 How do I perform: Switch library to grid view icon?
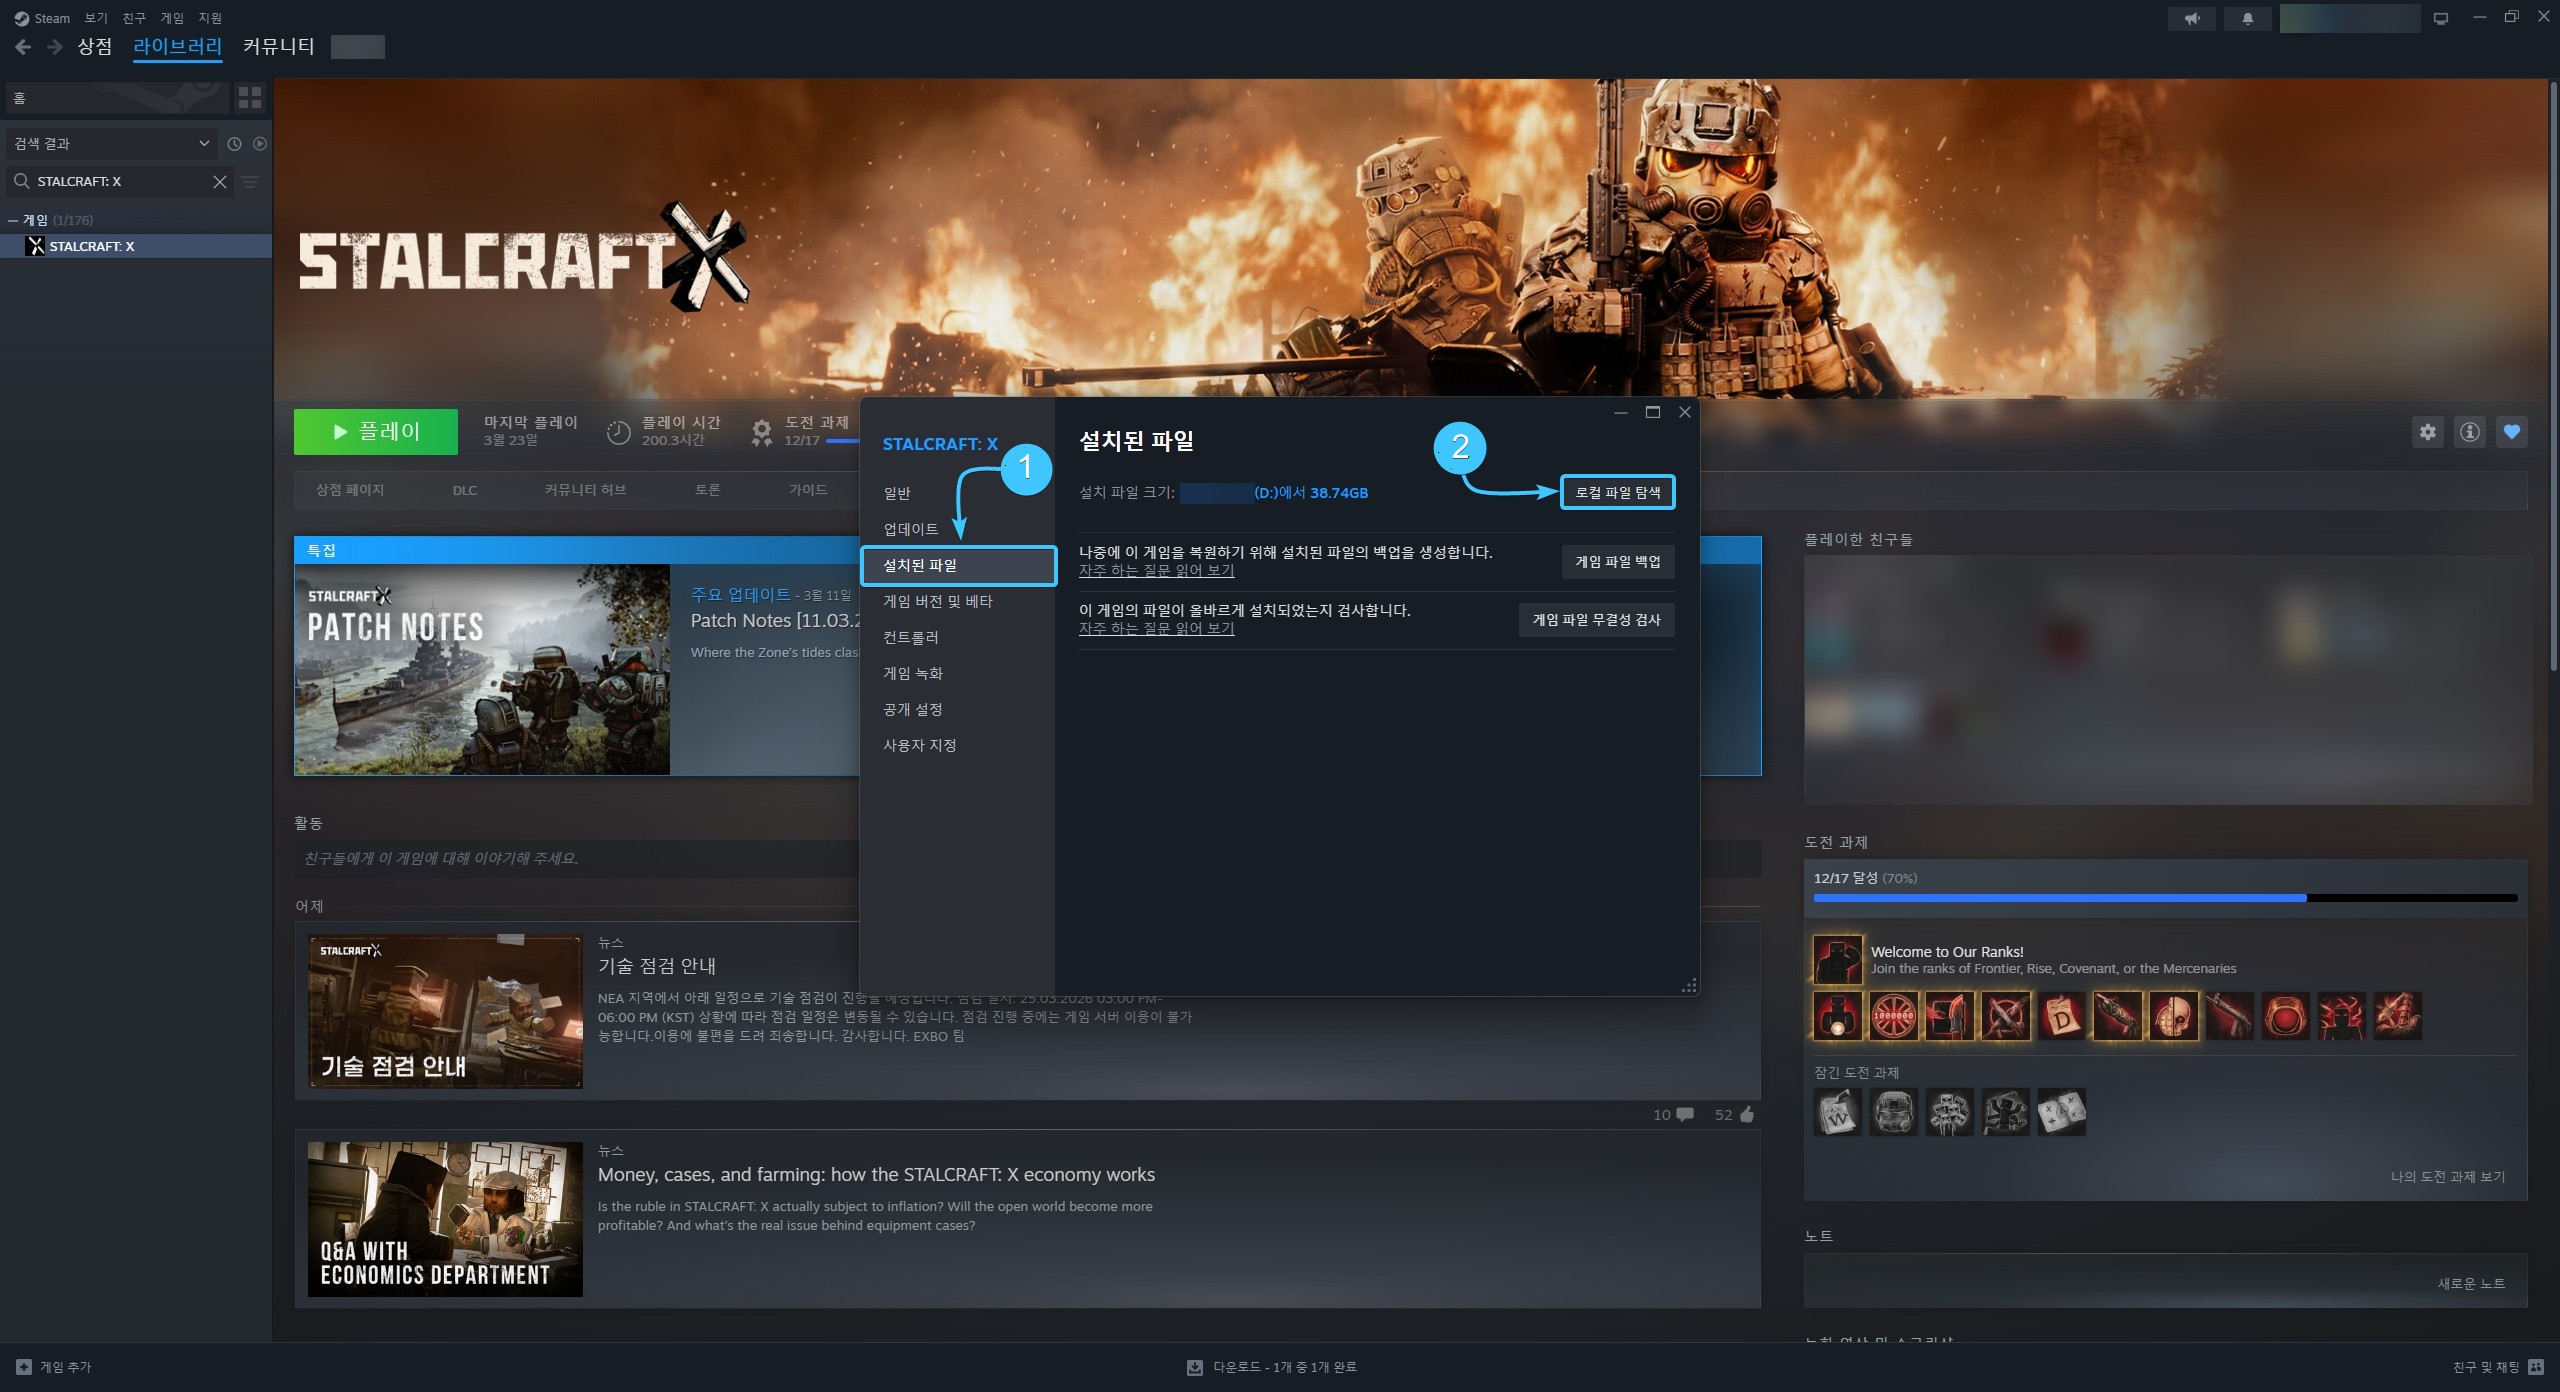tap(250, 97)
